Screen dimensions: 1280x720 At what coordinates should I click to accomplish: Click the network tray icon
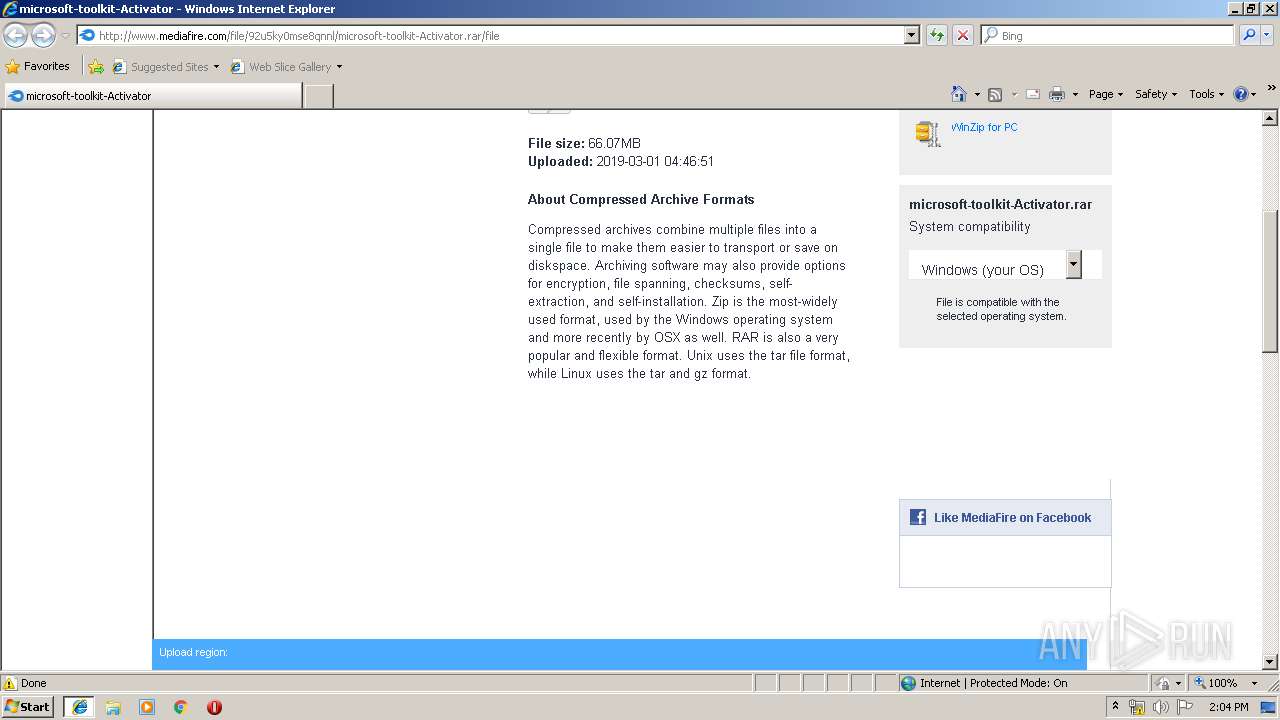coord(1137,707)
